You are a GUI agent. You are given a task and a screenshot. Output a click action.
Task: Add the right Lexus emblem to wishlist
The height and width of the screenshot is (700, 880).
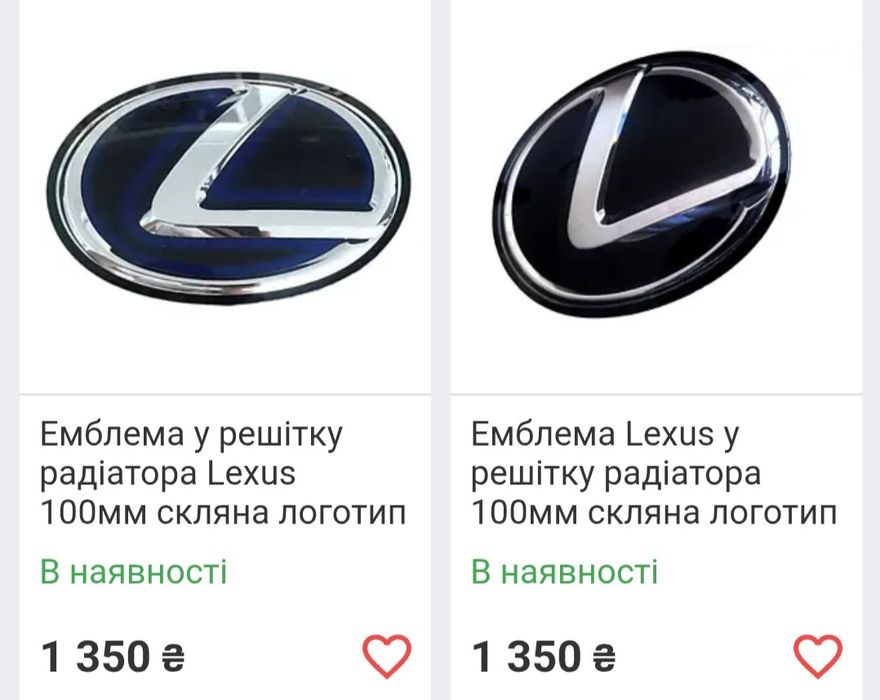click(817, 656)
